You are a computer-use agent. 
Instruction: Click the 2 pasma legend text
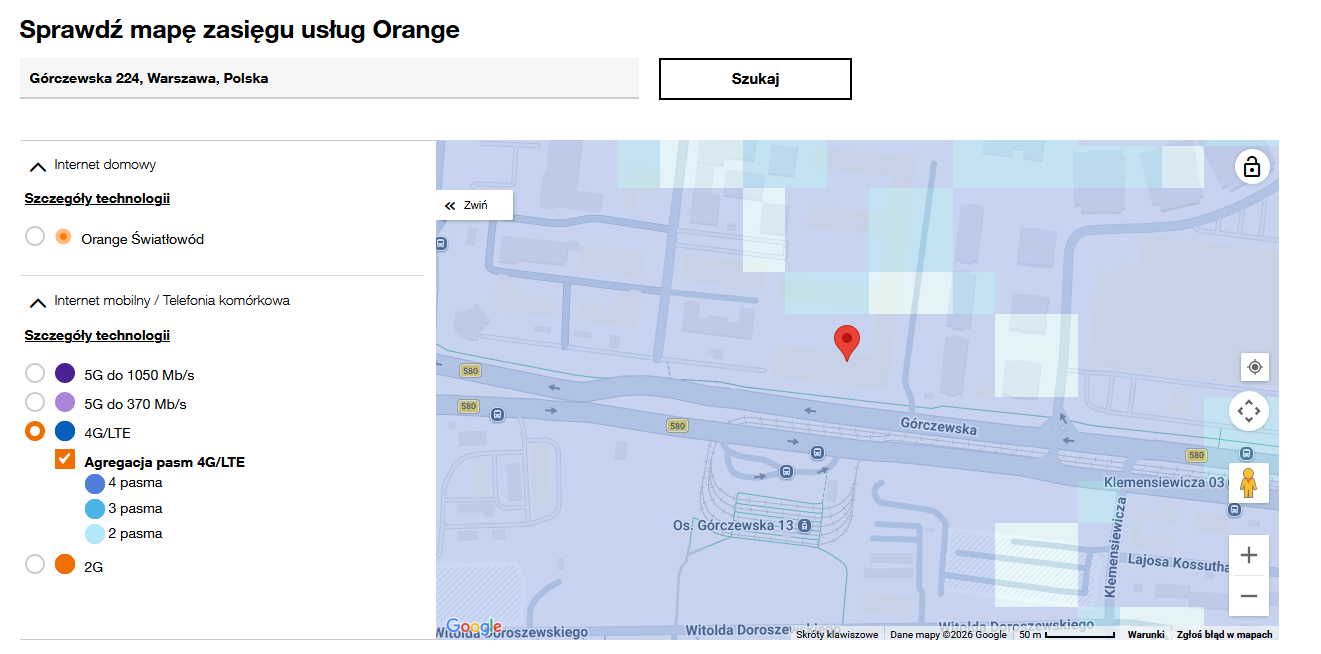pyautogui.click(x=135, y=533)
